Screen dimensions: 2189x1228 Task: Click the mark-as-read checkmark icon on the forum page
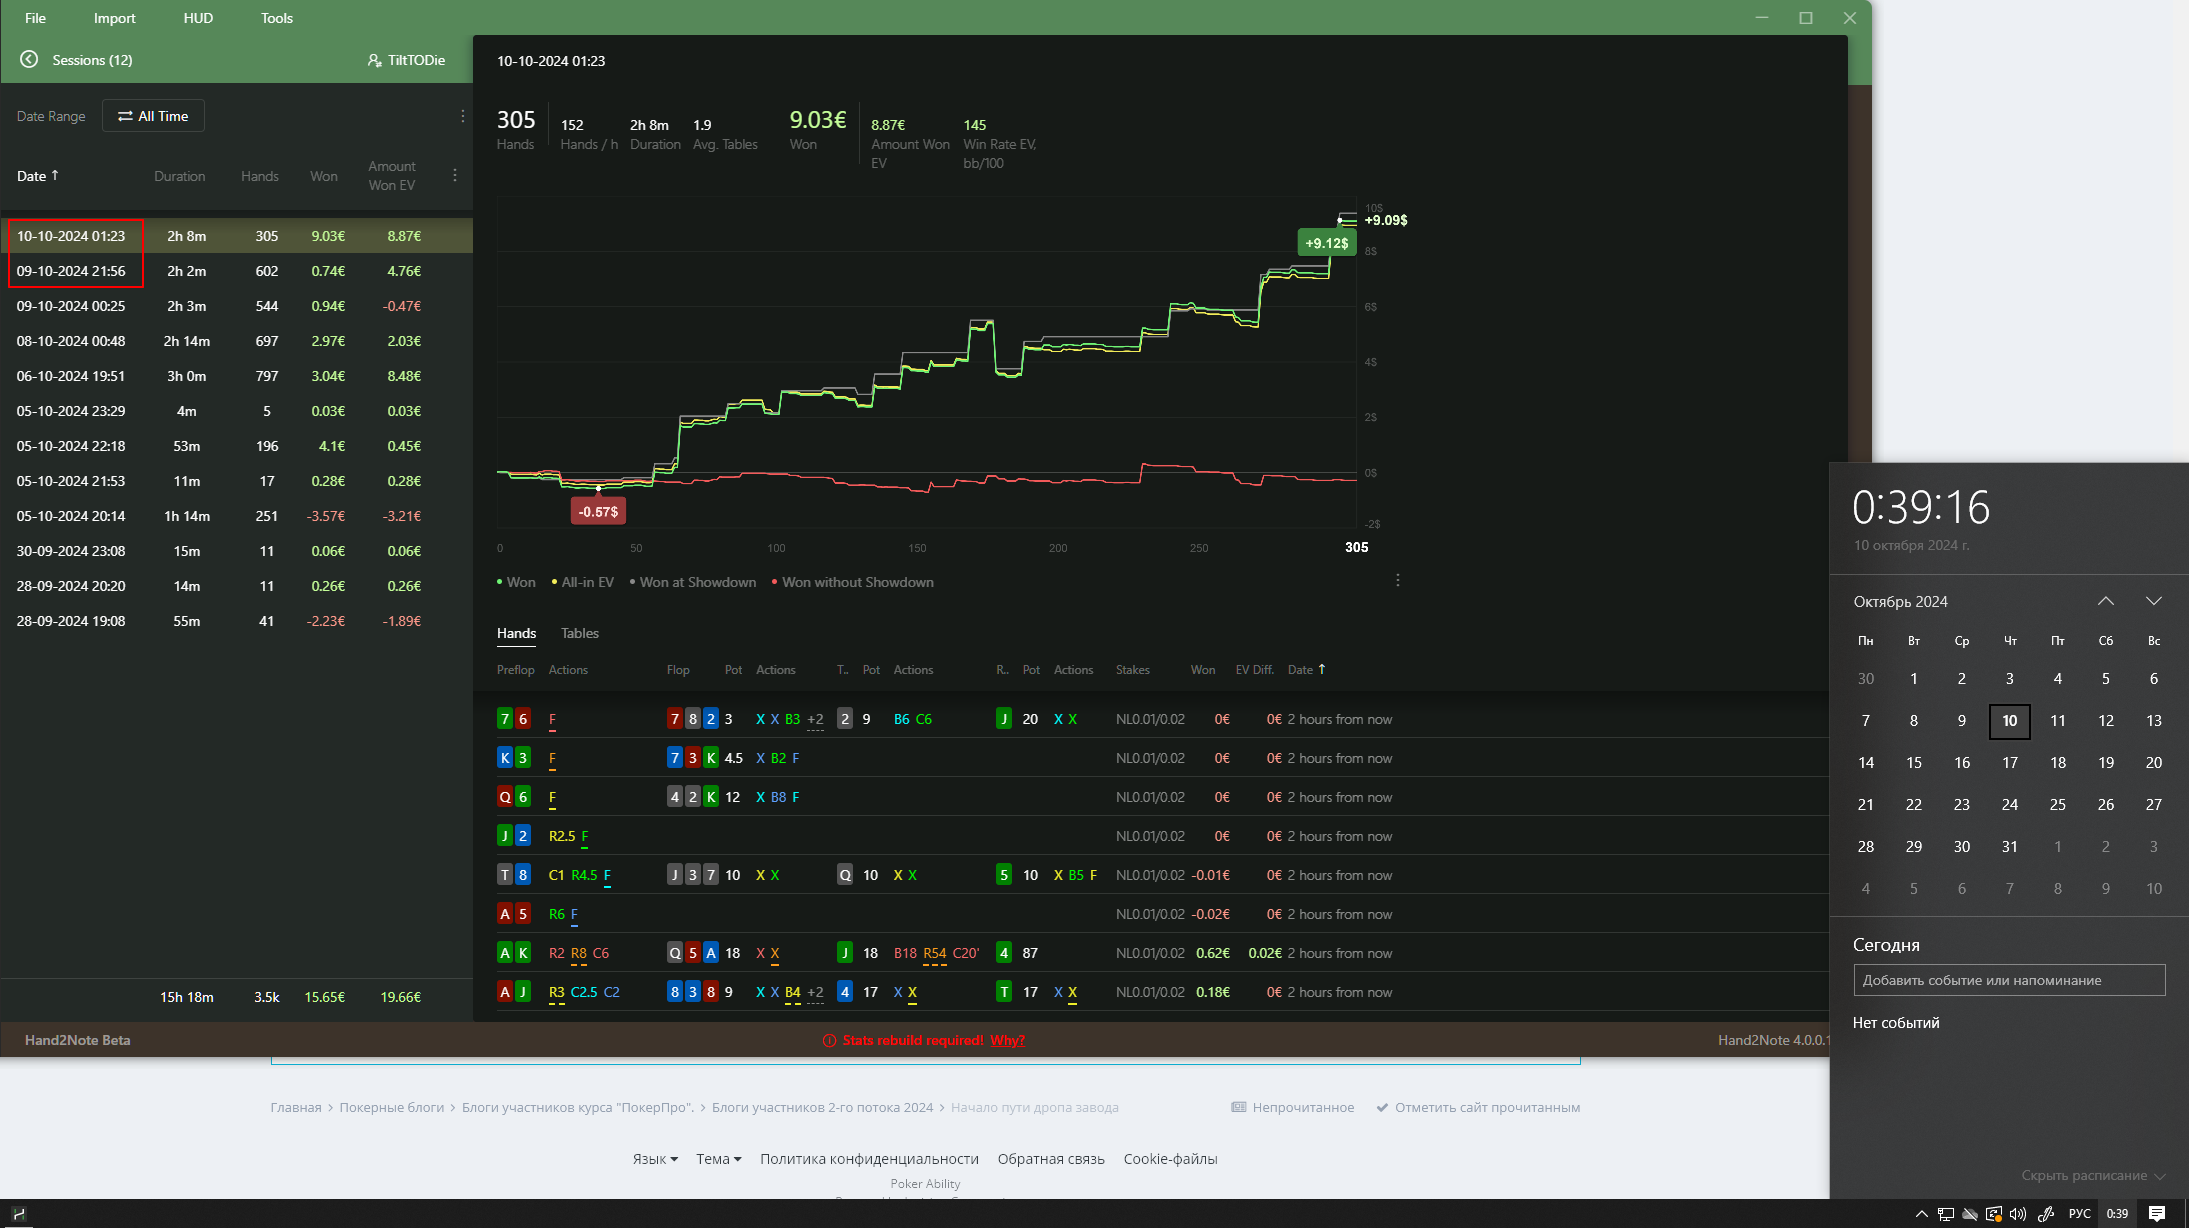click(1382, 1108)
